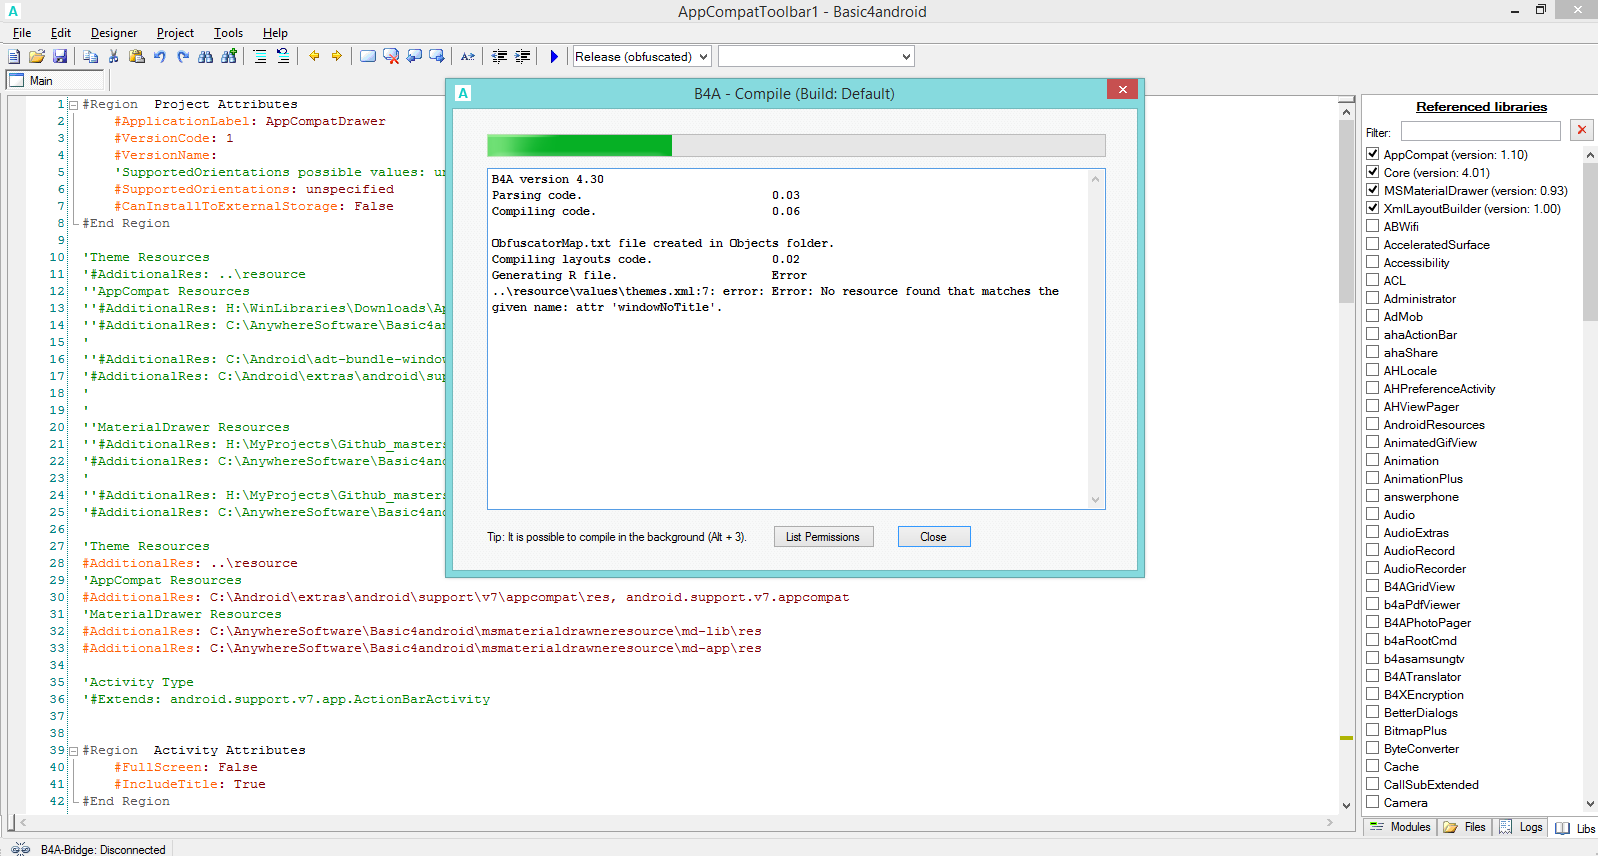Uncheck the MSMaterialDrawer library
Screen dimensions: 1598x856
click(1373, 190)
